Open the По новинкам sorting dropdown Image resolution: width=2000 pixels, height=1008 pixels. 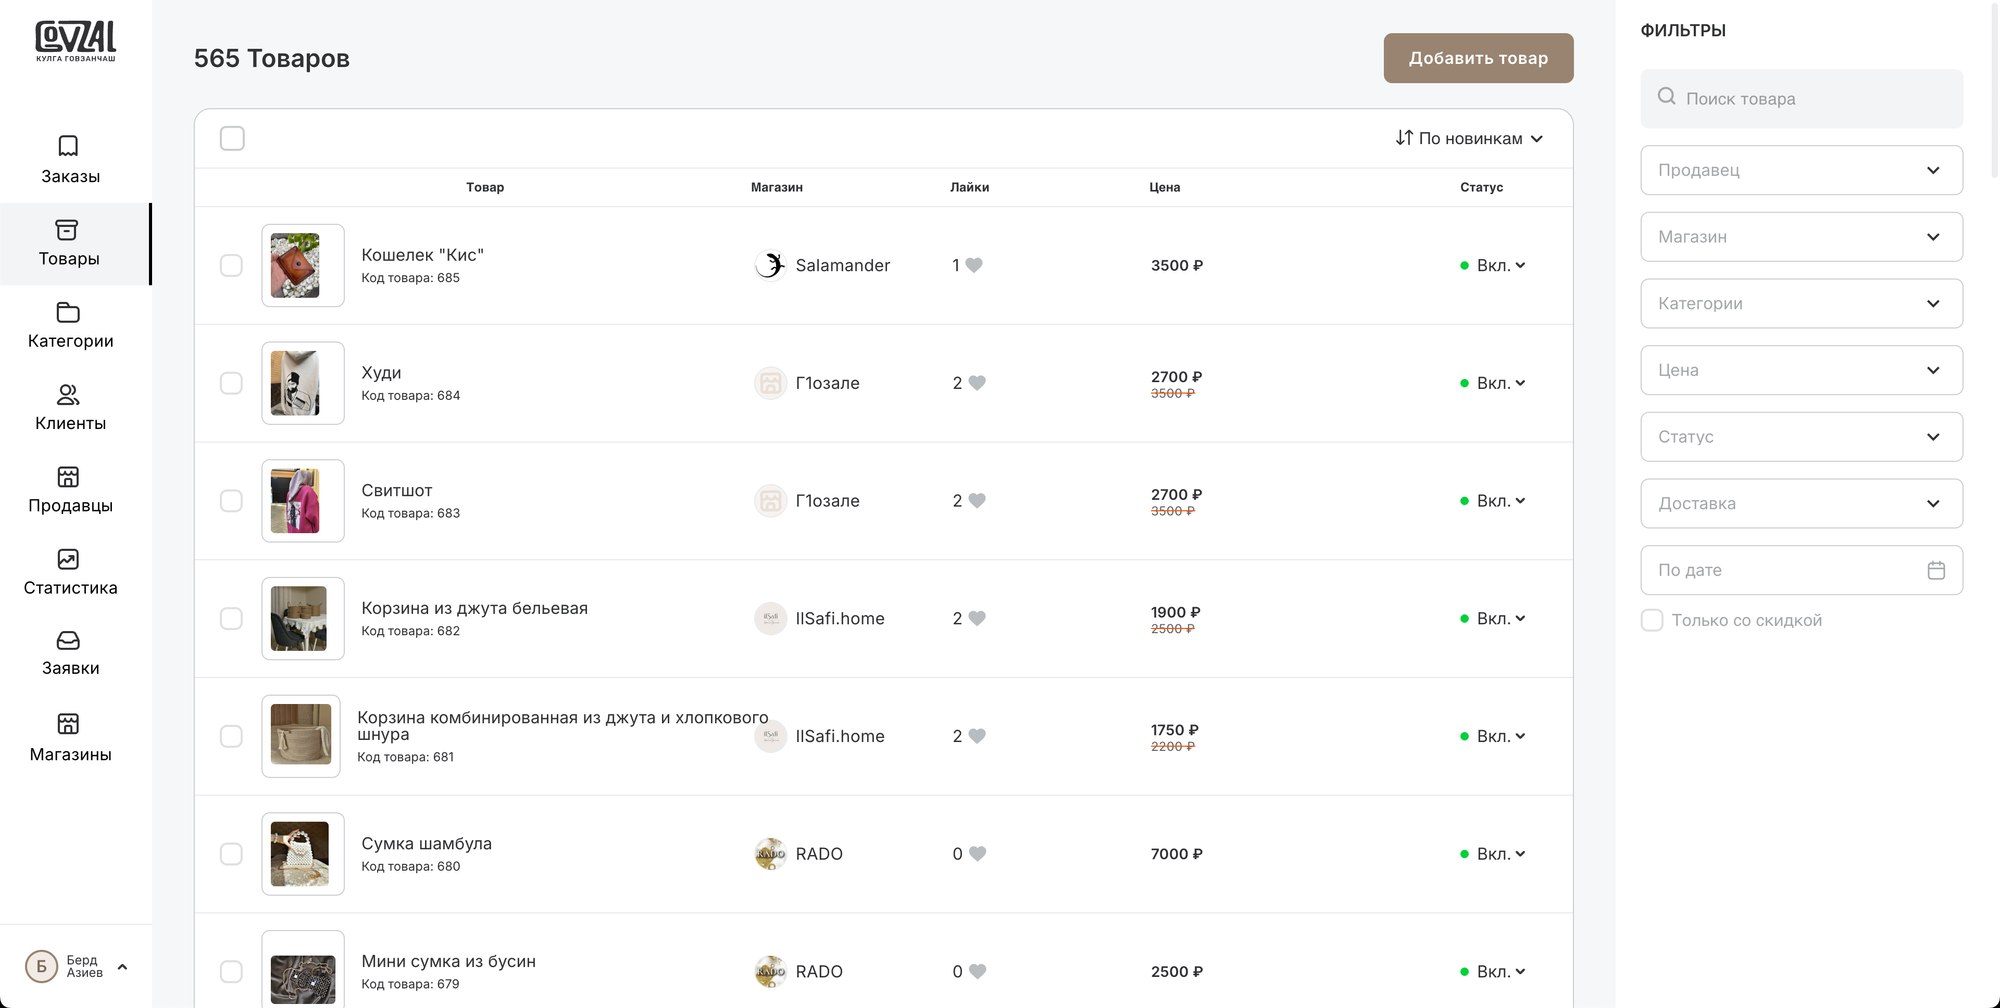pyautogui.click(x=1469, y=138)
